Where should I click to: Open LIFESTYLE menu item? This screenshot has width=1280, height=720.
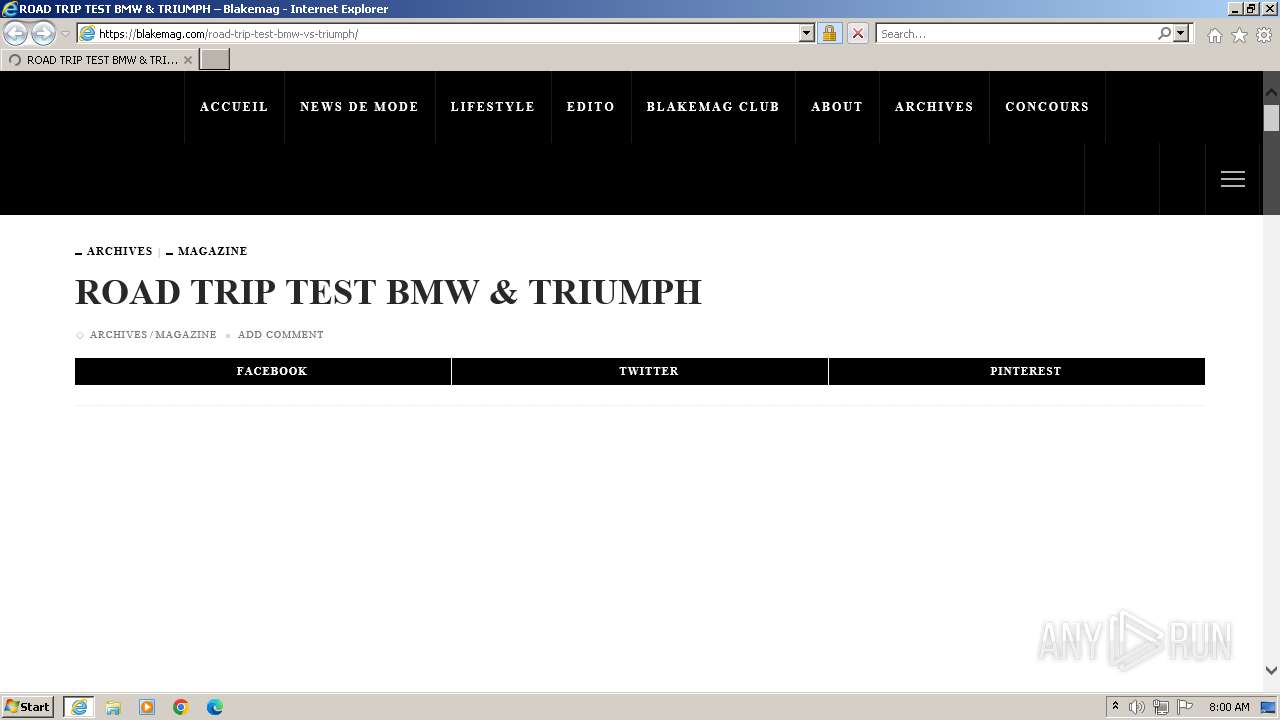[x=493, y=107]
